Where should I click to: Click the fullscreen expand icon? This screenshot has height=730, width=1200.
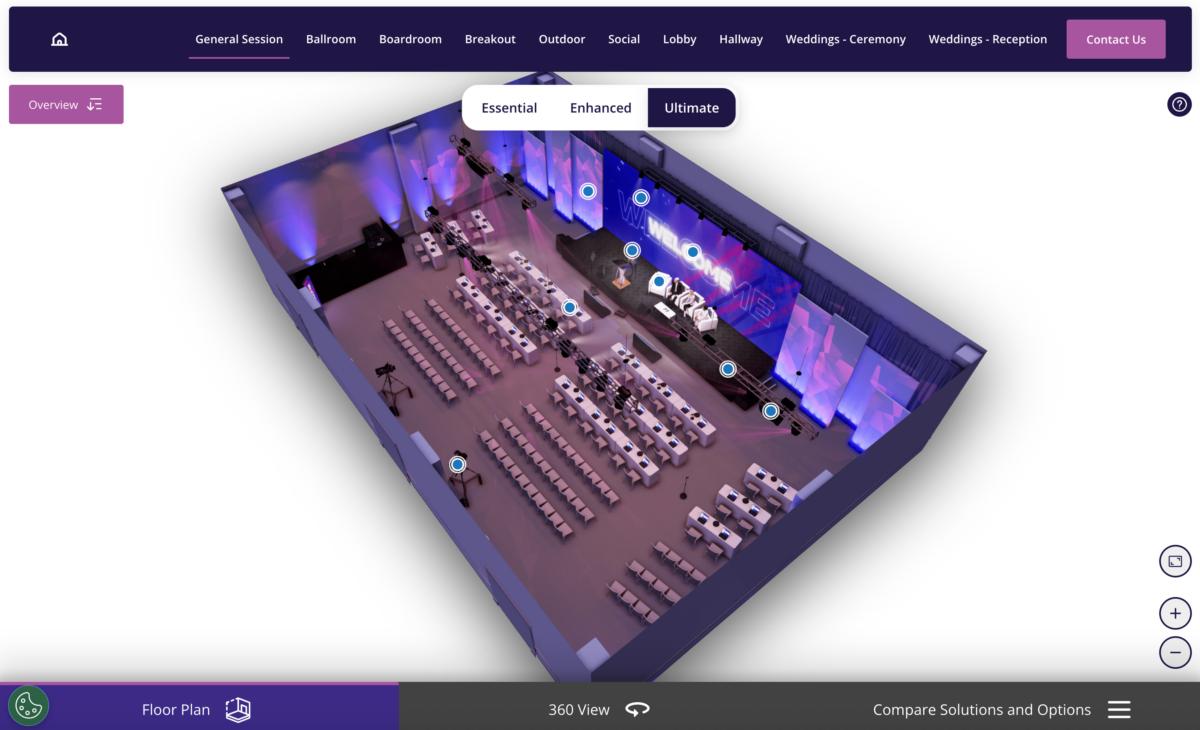tap(1175, 562)
